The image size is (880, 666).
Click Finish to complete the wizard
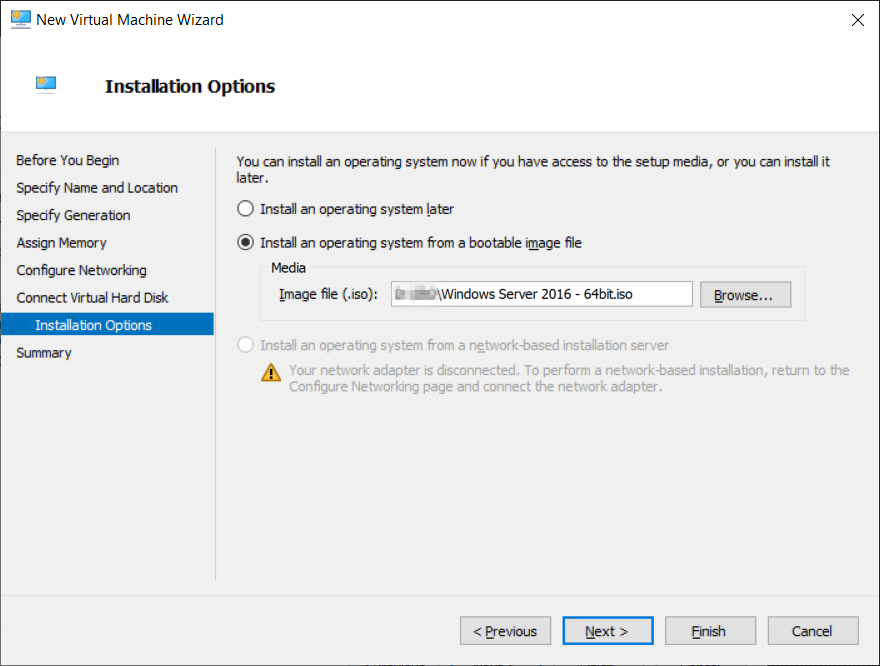(x=711, y=631)
